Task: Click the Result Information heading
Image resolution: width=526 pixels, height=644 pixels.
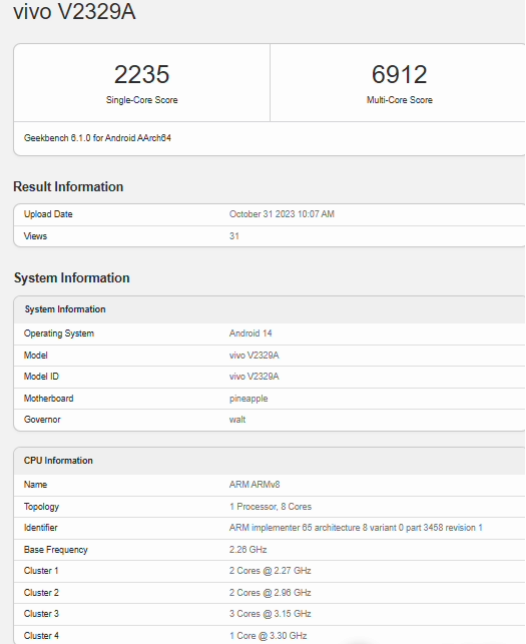Action: [68, 186]
